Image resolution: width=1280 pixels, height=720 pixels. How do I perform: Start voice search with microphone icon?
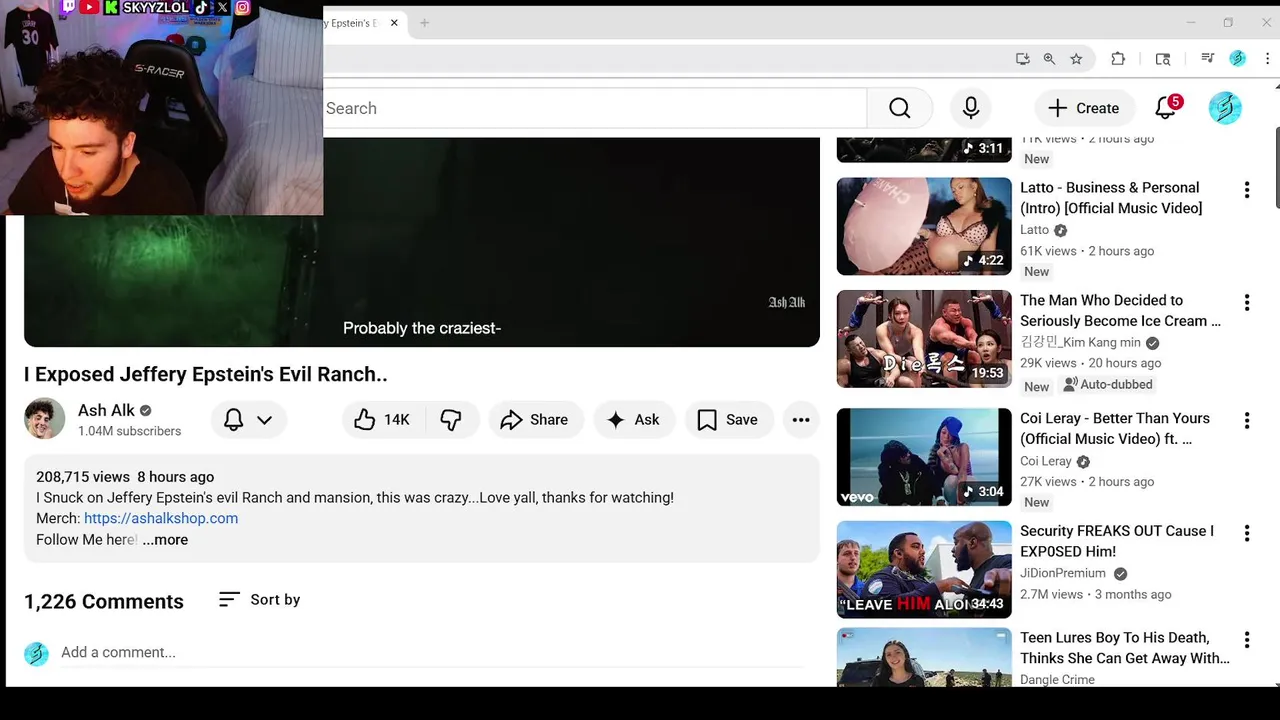971,108
